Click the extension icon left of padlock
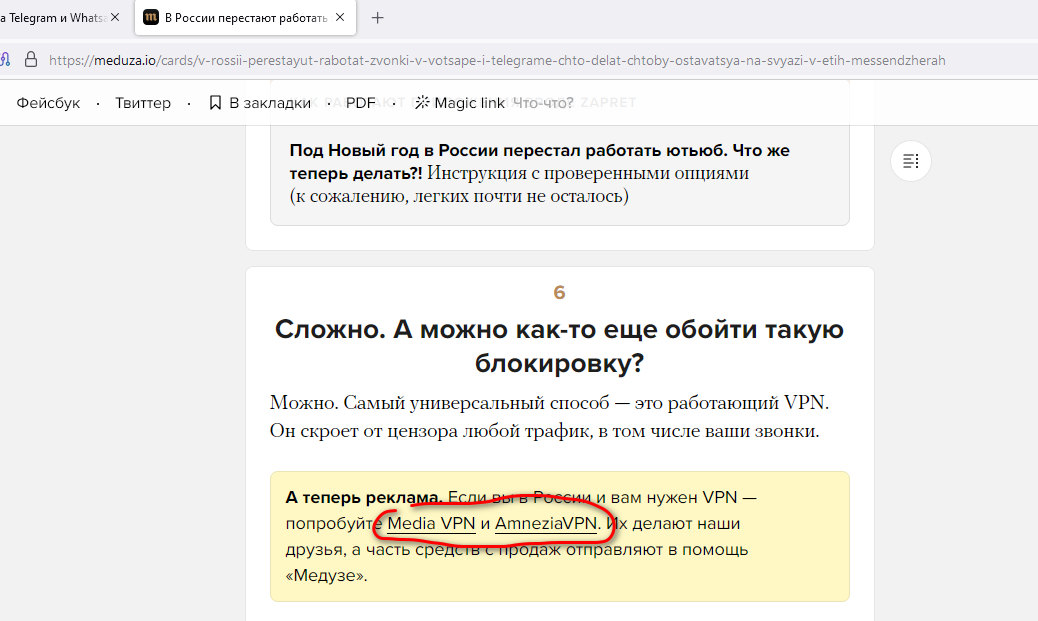This screenshot has height=621, width=1038. (5, 60)
